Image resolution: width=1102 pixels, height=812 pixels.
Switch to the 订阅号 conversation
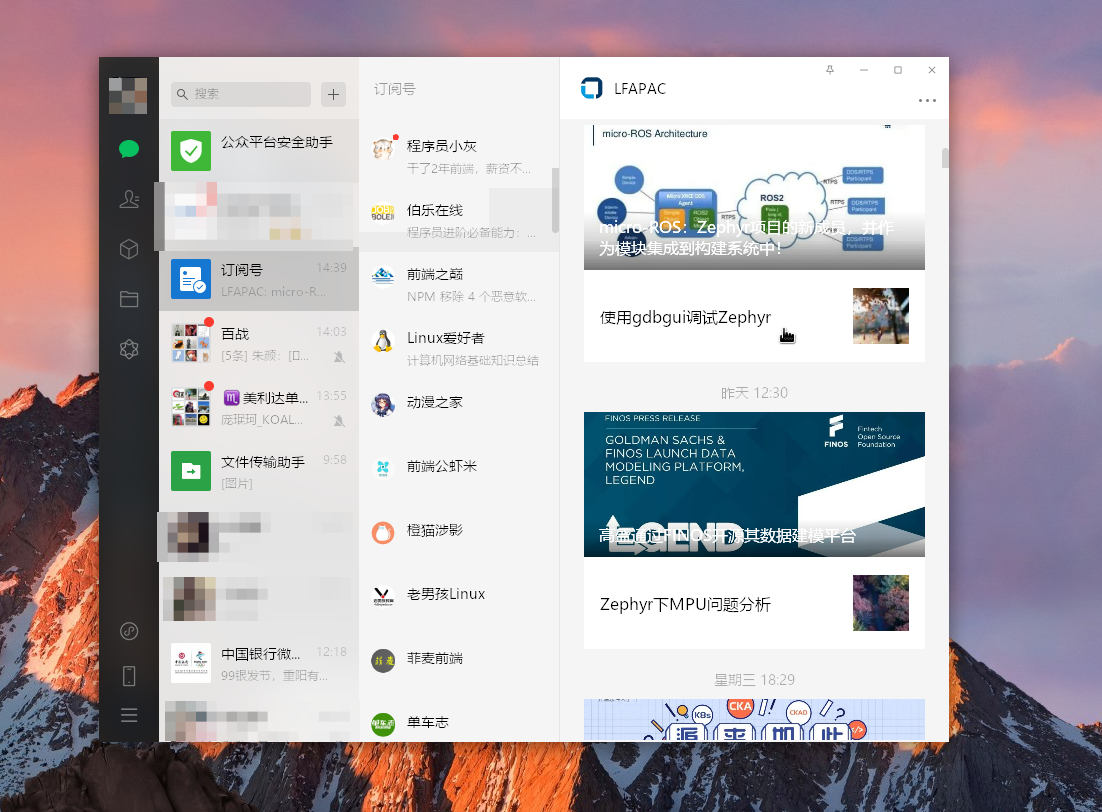point(258,280)
